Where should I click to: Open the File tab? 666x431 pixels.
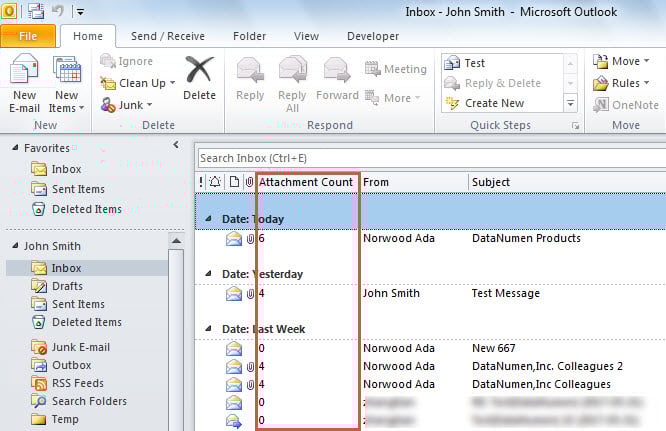point(28,36)
